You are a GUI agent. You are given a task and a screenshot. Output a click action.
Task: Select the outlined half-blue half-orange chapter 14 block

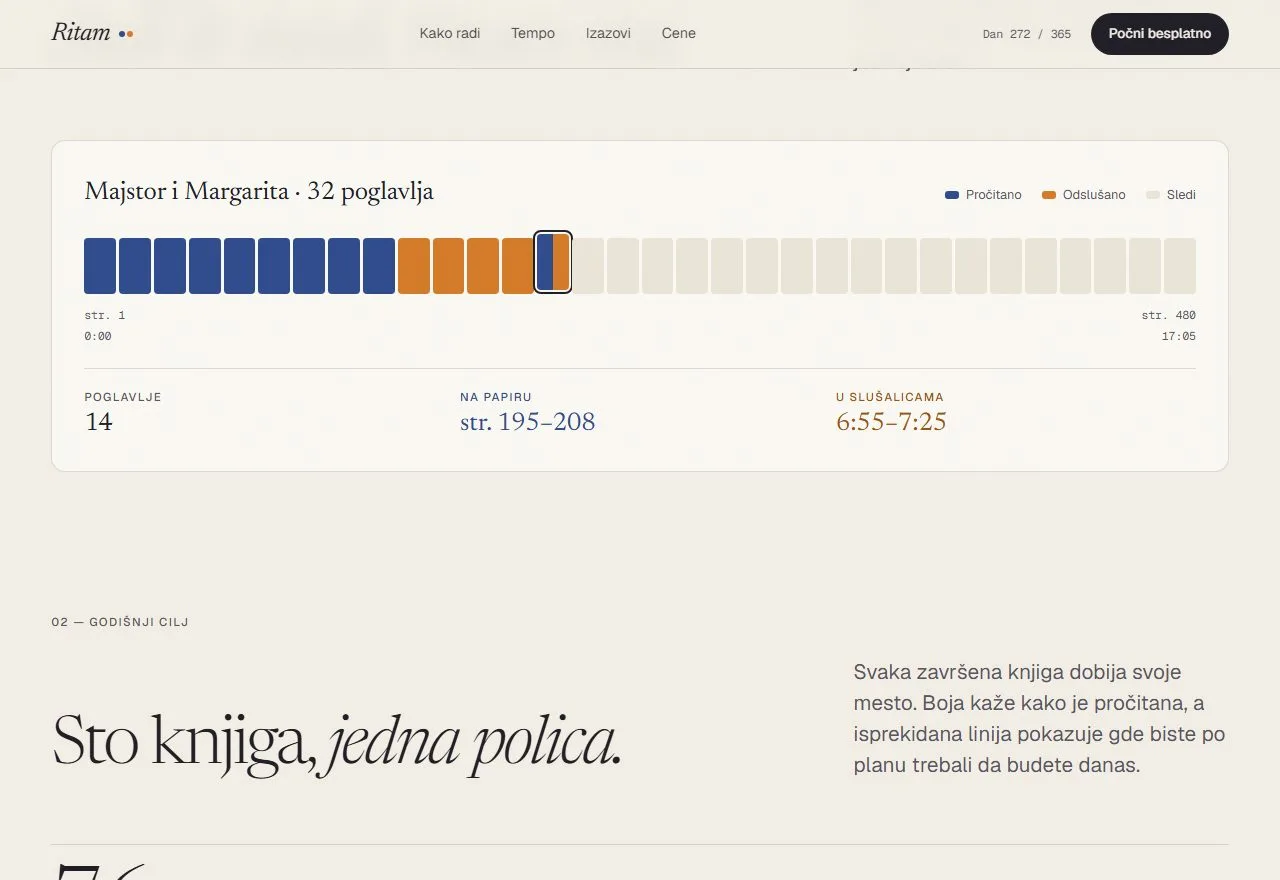coord(553,262)
